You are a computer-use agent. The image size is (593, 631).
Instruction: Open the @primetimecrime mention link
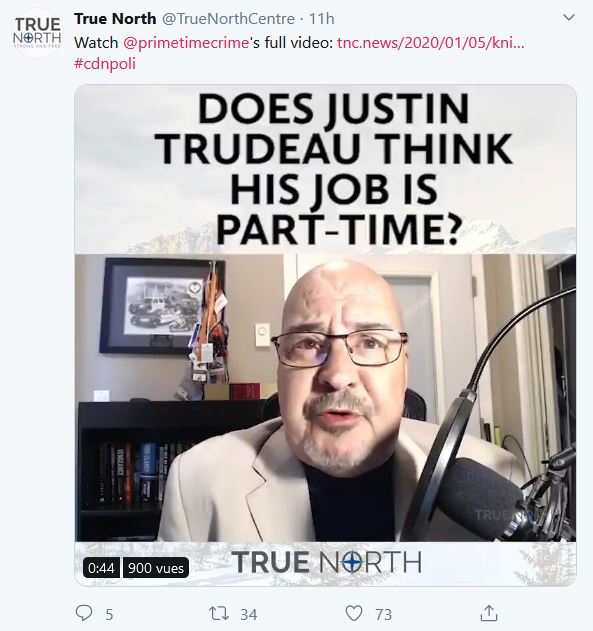(x=186, y=43)
